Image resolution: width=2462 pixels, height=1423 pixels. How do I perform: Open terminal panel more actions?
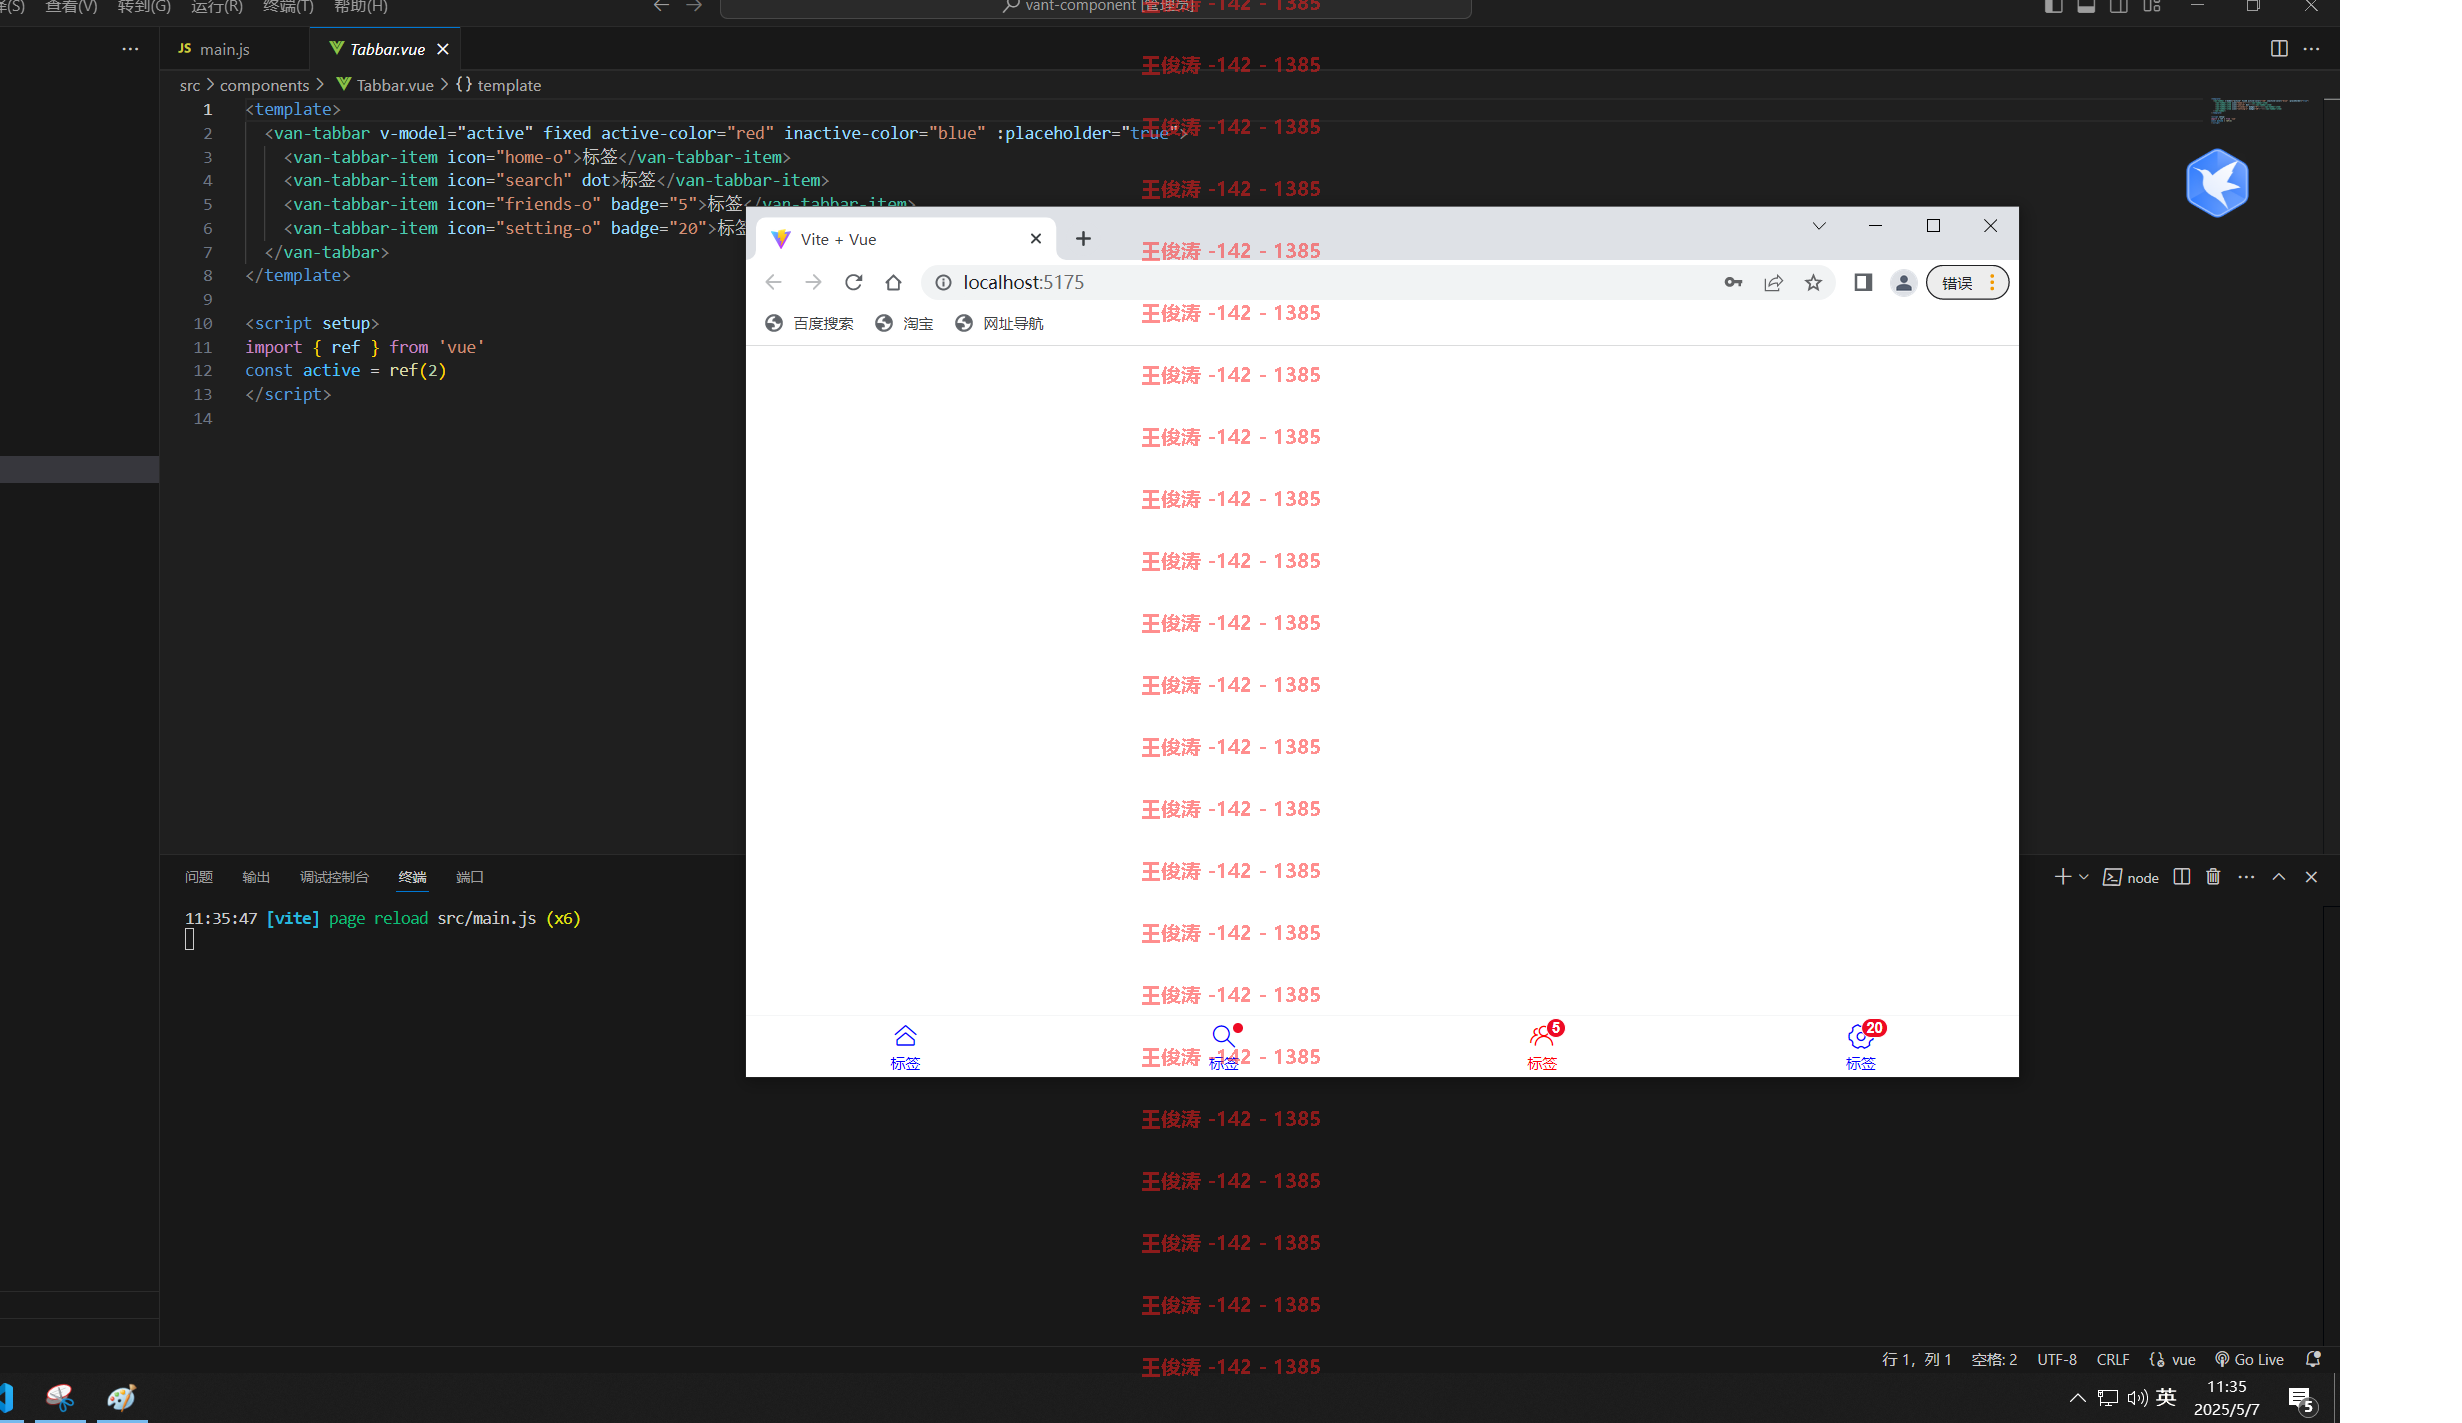tap(2246, 877)
